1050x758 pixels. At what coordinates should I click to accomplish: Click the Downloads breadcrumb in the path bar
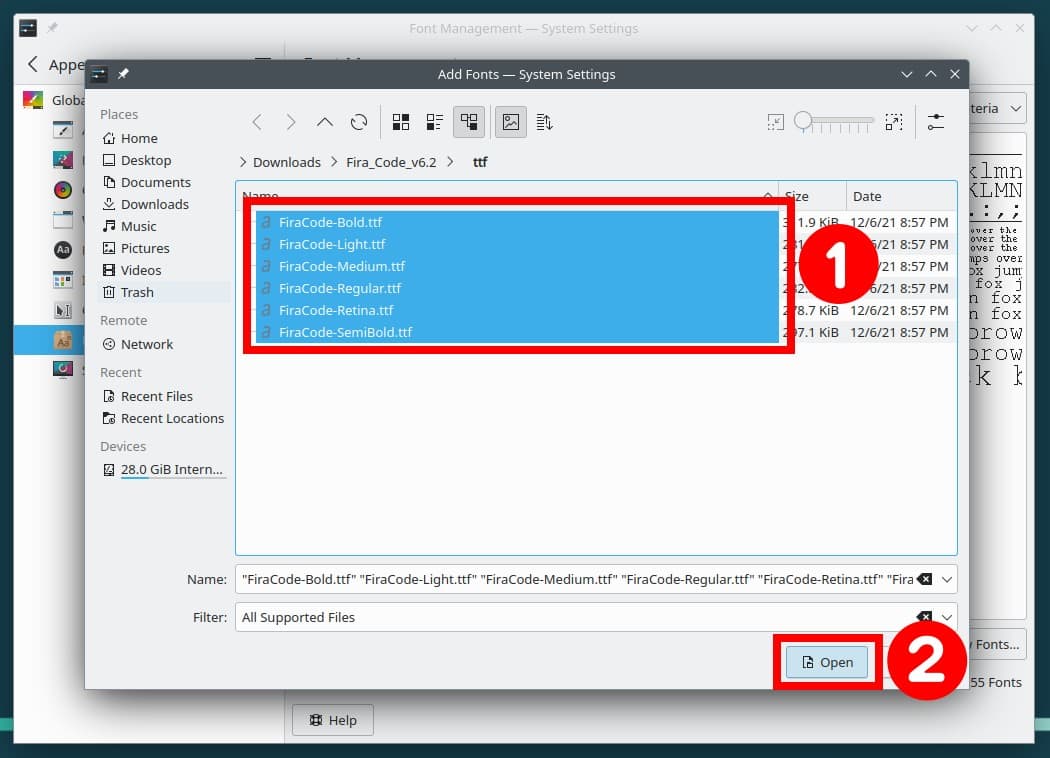coord(287,161)
